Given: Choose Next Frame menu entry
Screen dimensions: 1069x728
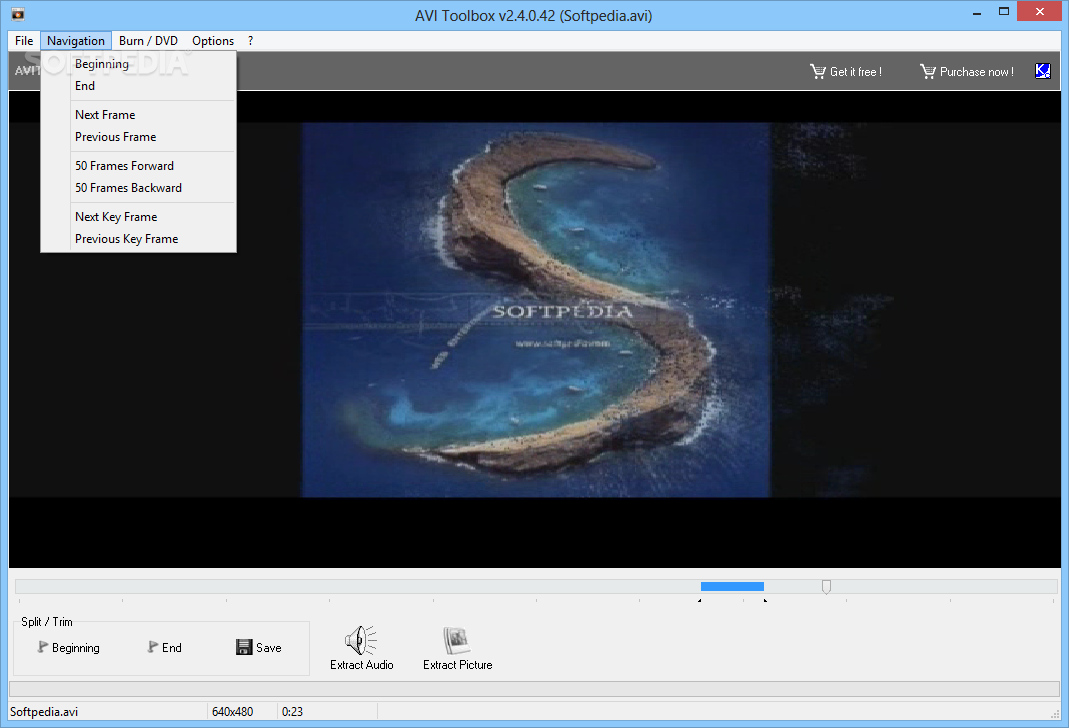Looking at the screenshot, I should pos(138,115).
